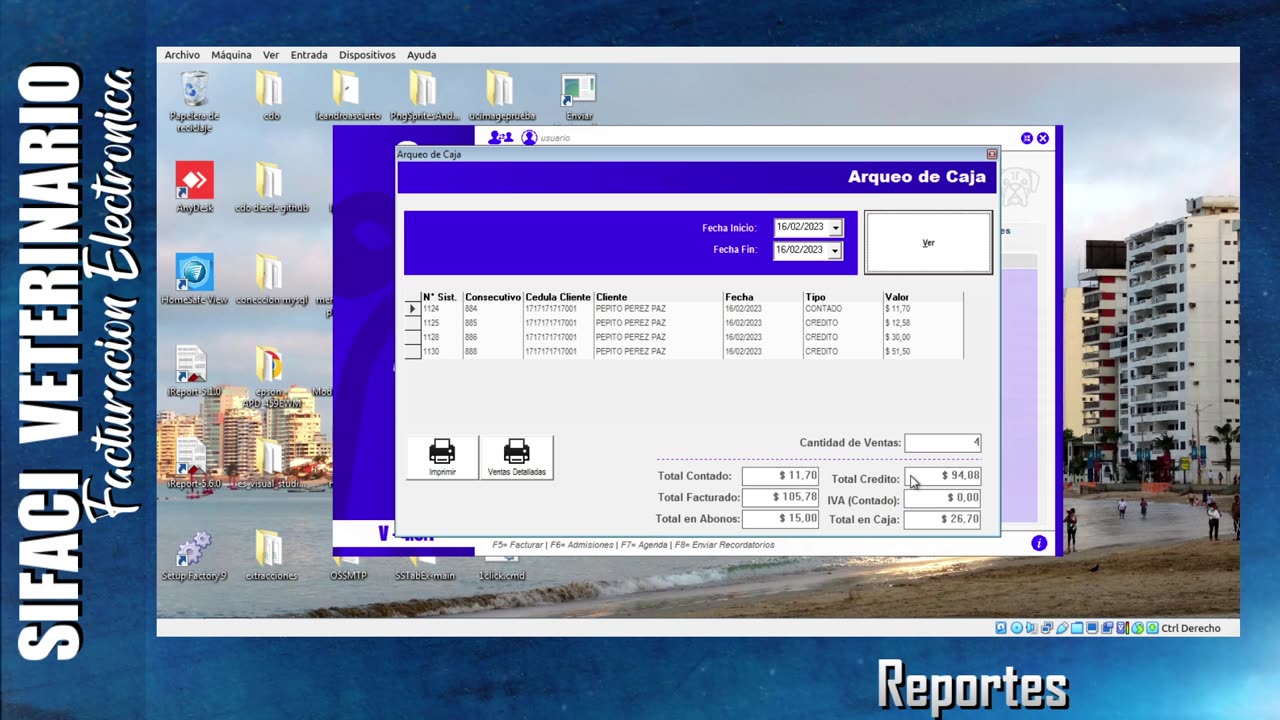Screen dimensions: 1280x720
Task: Click the Cedula Cliente column header
Action: [x=558, y=297]
